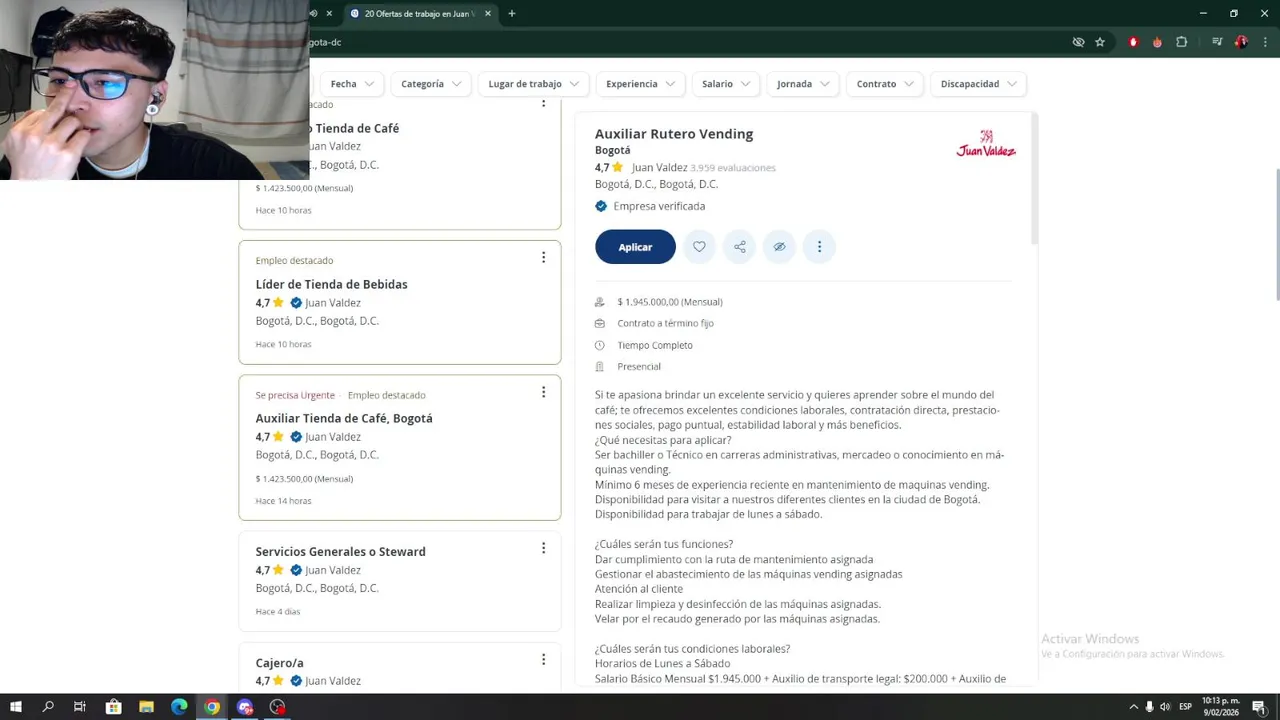The height and width of the screenshot is (720, 1280).
Task: Switch to the 20 Ofertas de trabajo tab
Action: pyautogui.click(x=418, y=13)
